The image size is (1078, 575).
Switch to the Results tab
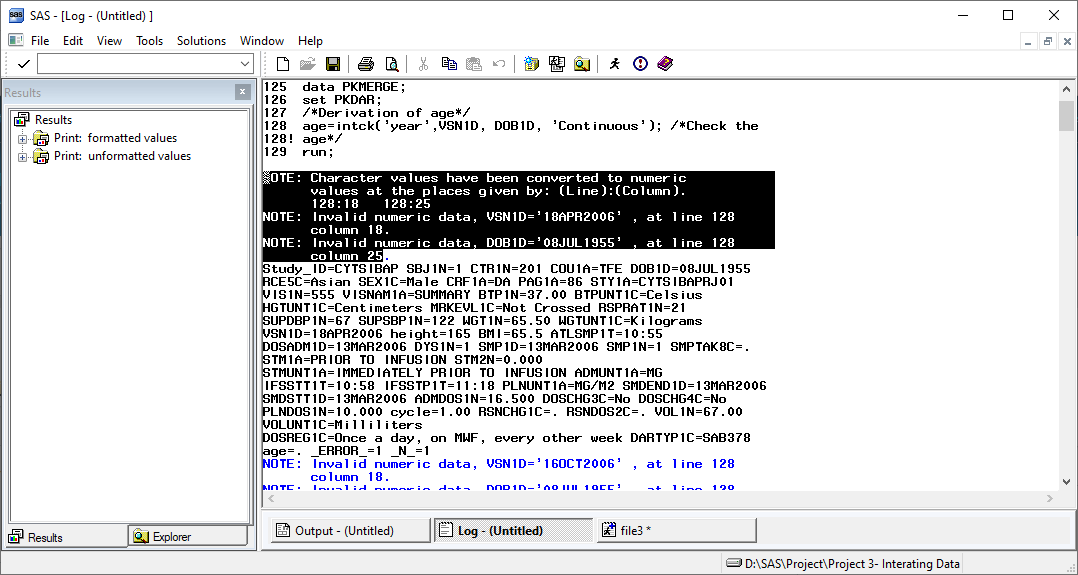(x=66, y=537)
